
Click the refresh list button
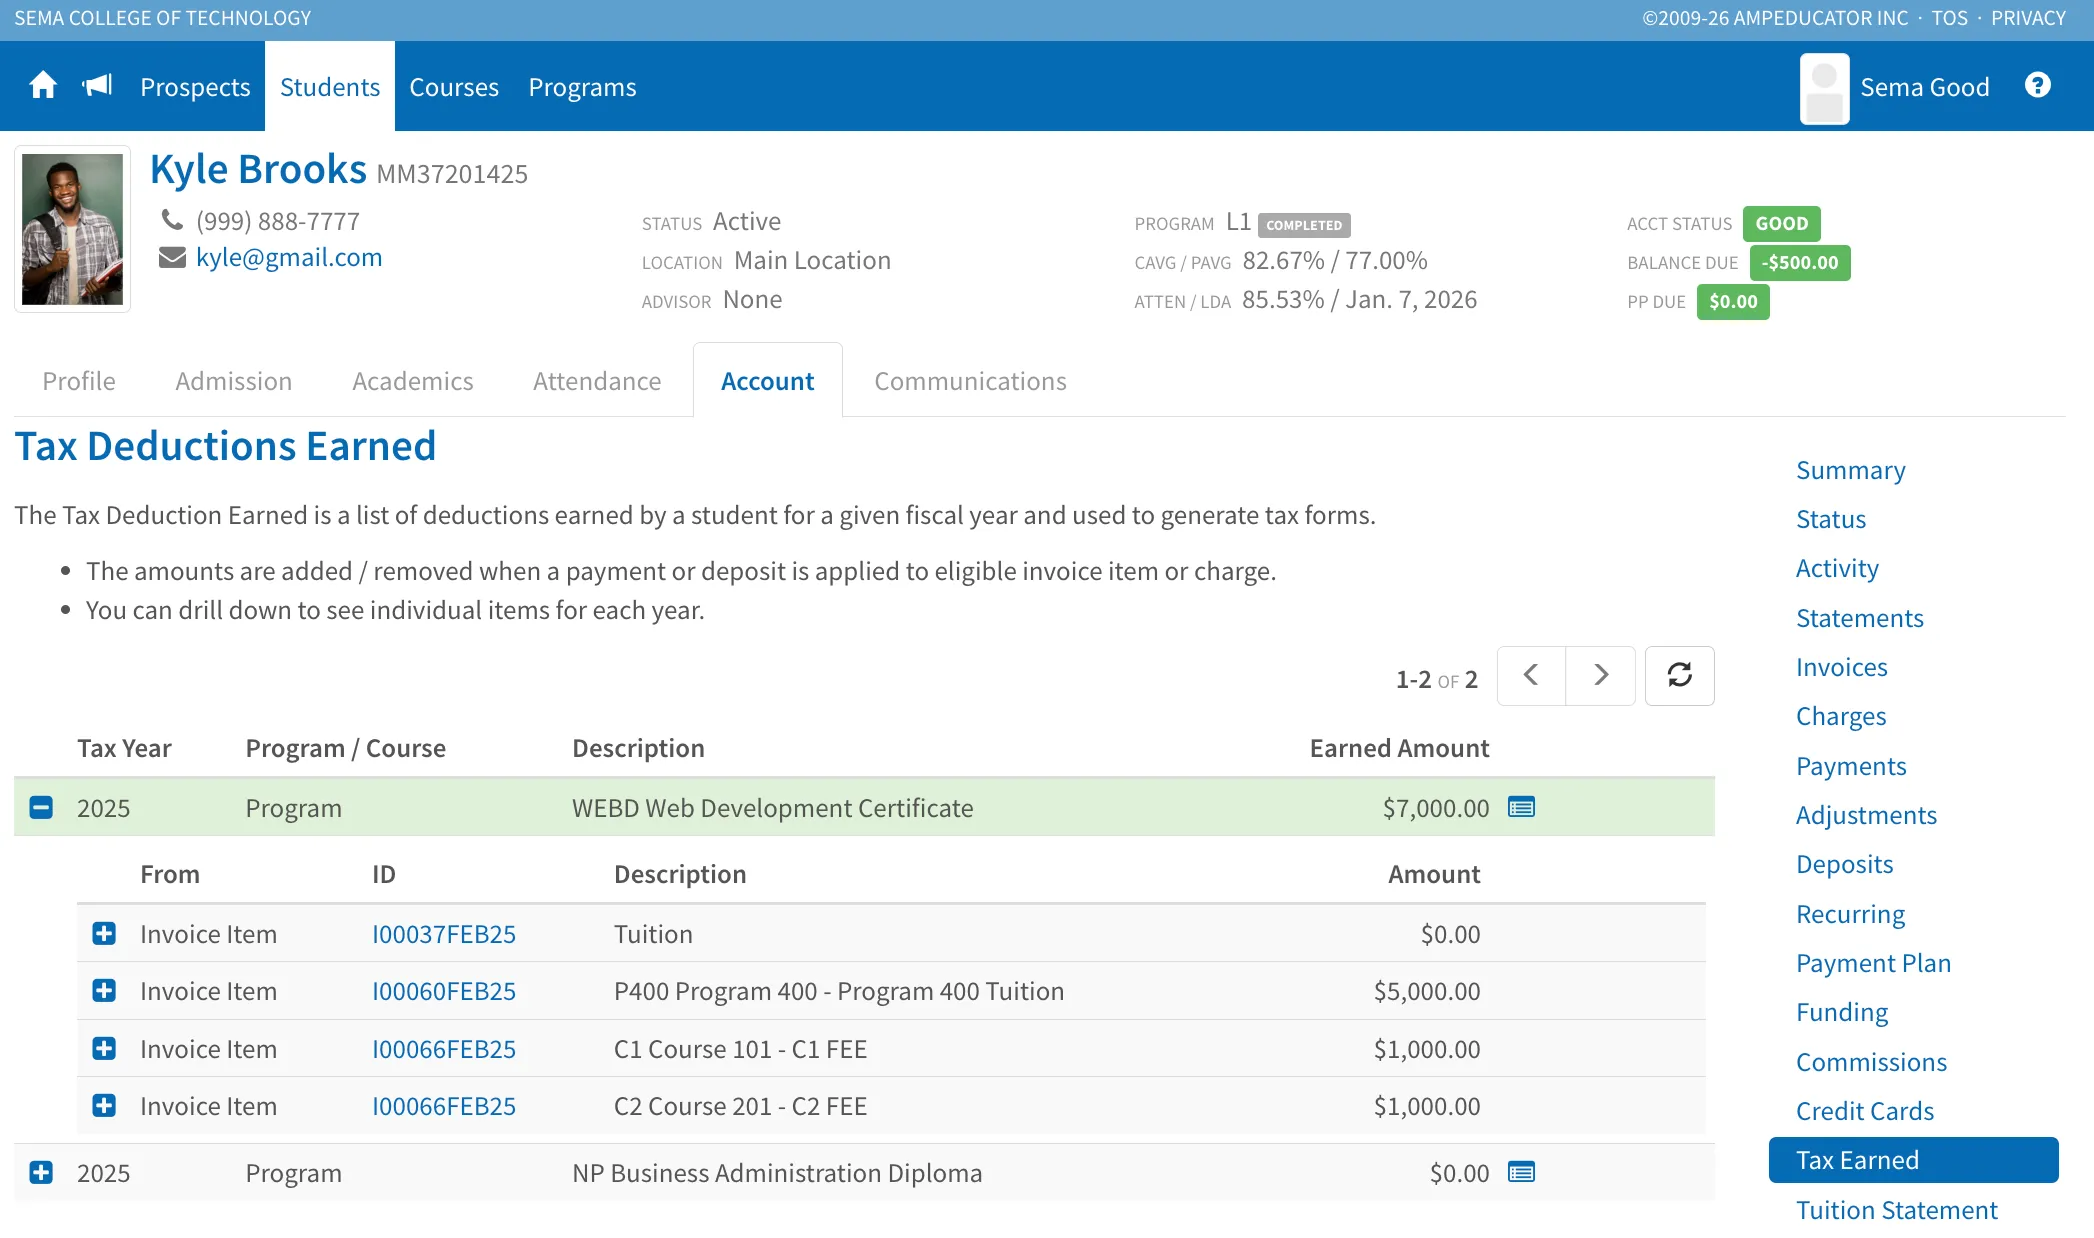click(x=1679, y=676)
